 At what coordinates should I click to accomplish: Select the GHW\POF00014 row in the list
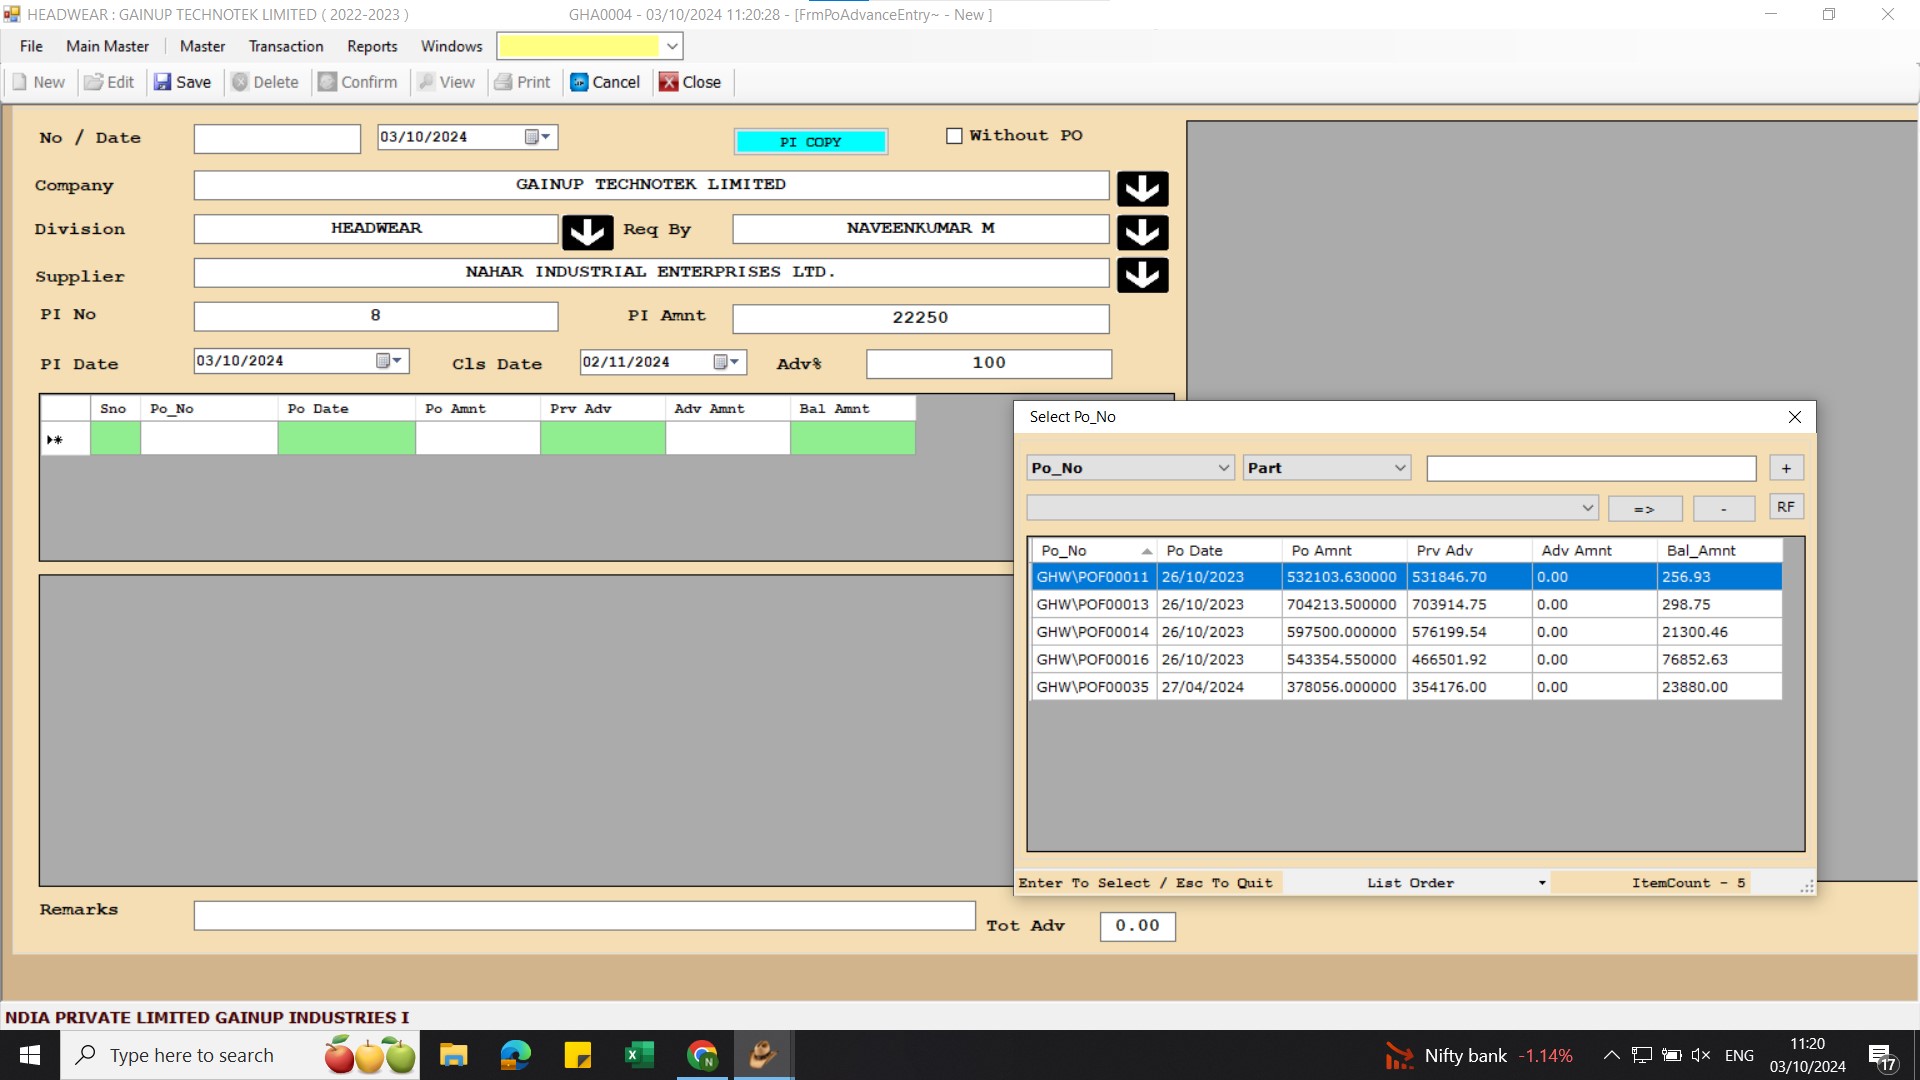point(1093,632)
